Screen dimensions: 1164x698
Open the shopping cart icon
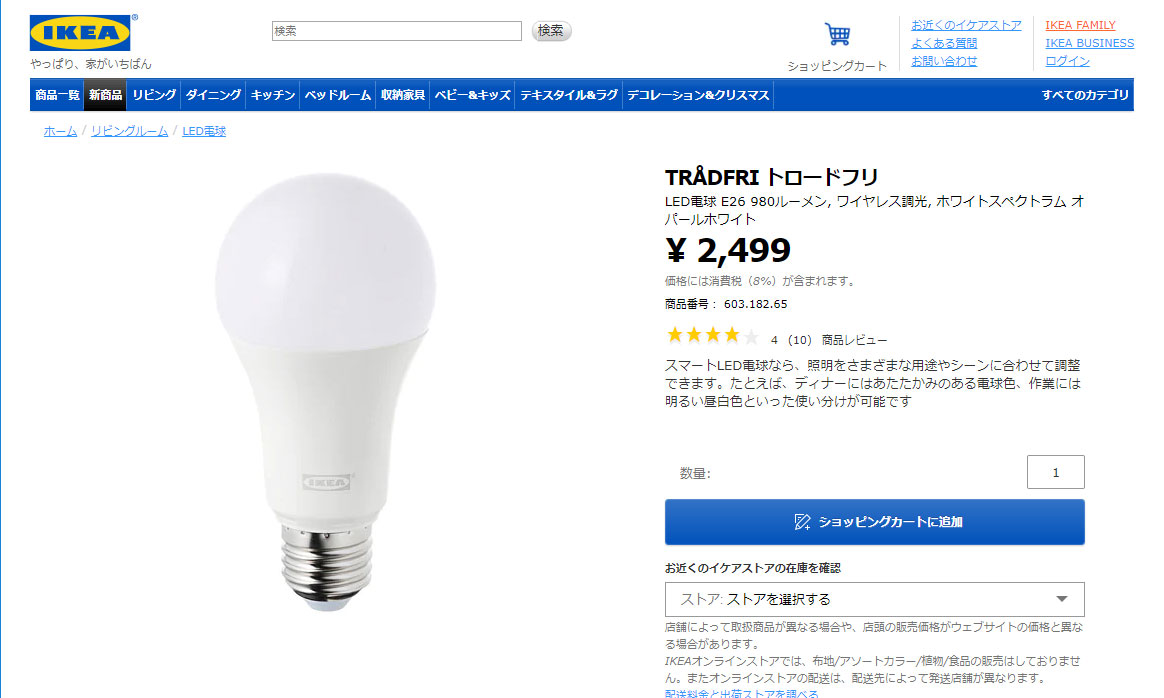(x=837, y=34)
